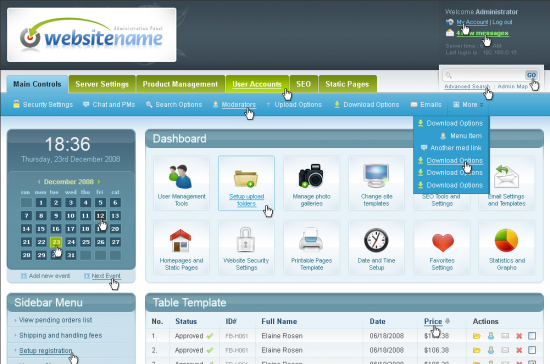Open Website Security Settings padlock icon
Viewport: 550px width, 364px height.
click(246, 240)
